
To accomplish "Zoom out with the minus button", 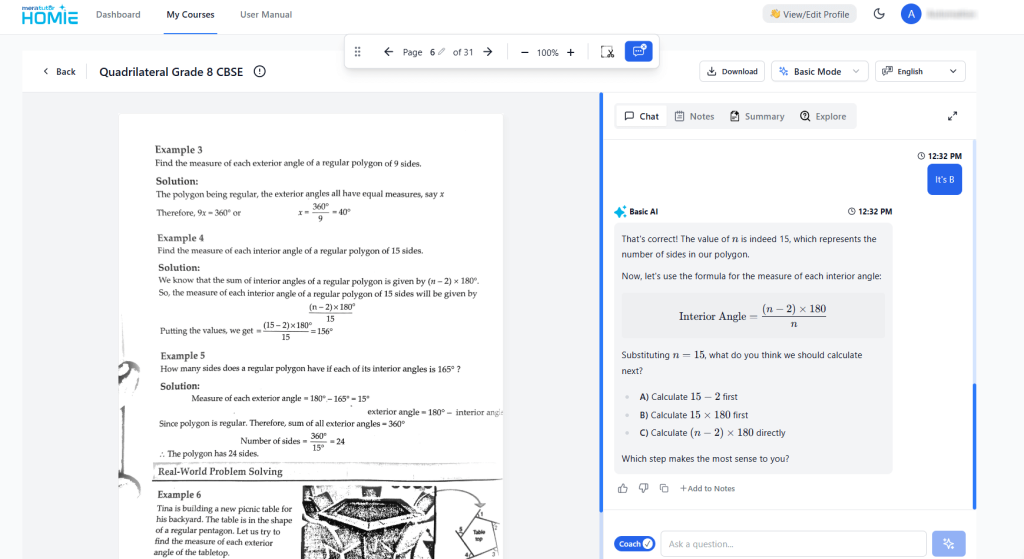I will [x=524, y=52].
